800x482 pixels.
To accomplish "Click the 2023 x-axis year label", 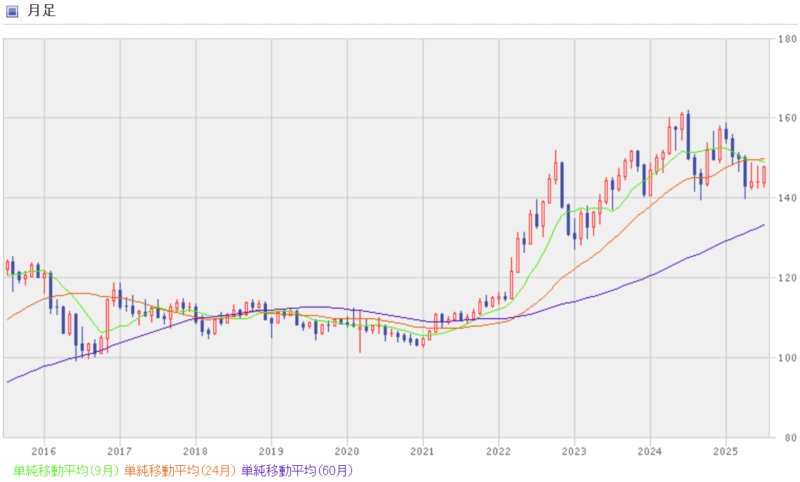I will pos(574,451).
